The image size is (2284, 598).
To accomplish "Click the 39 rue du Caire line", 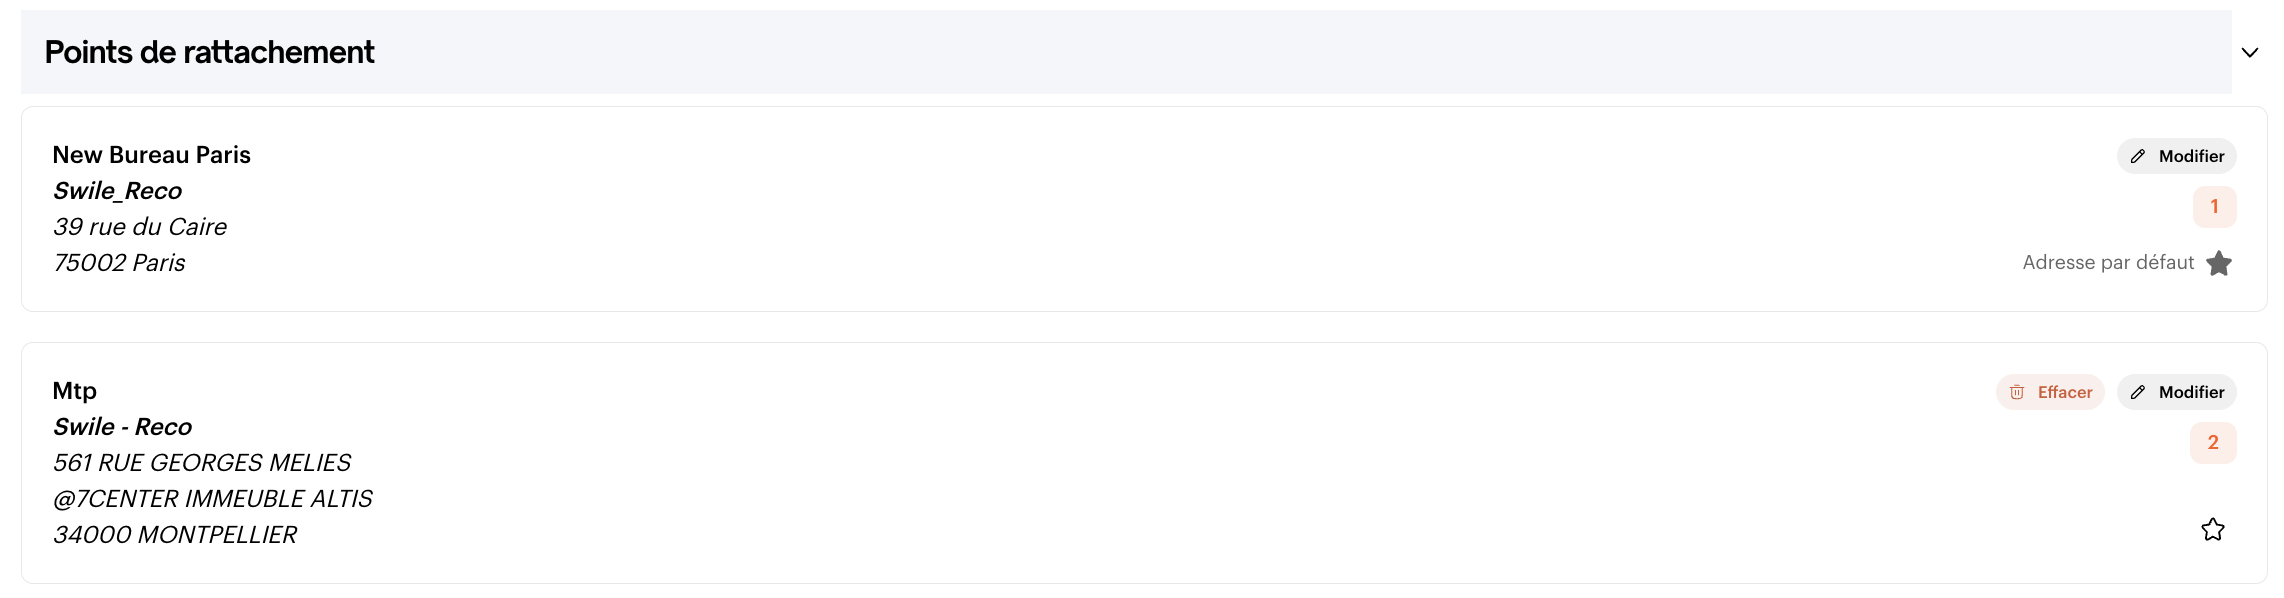I will (140, 227).
